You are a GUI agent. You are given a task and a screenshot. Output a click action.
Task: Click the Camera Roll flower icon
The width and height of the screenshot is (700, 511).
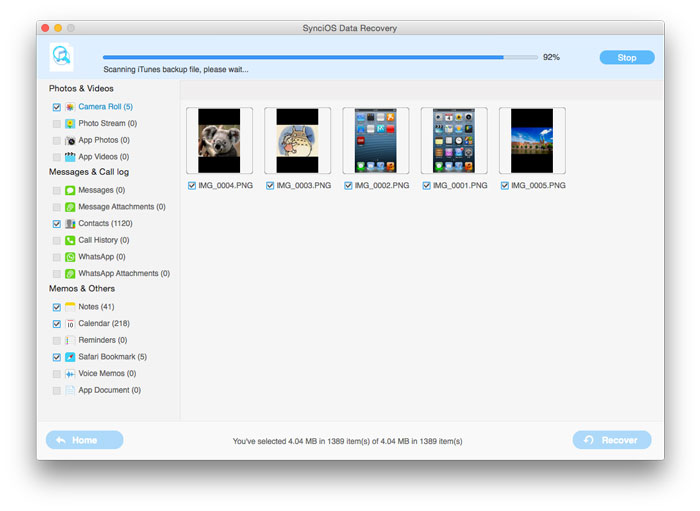click(x=70, y=107)
